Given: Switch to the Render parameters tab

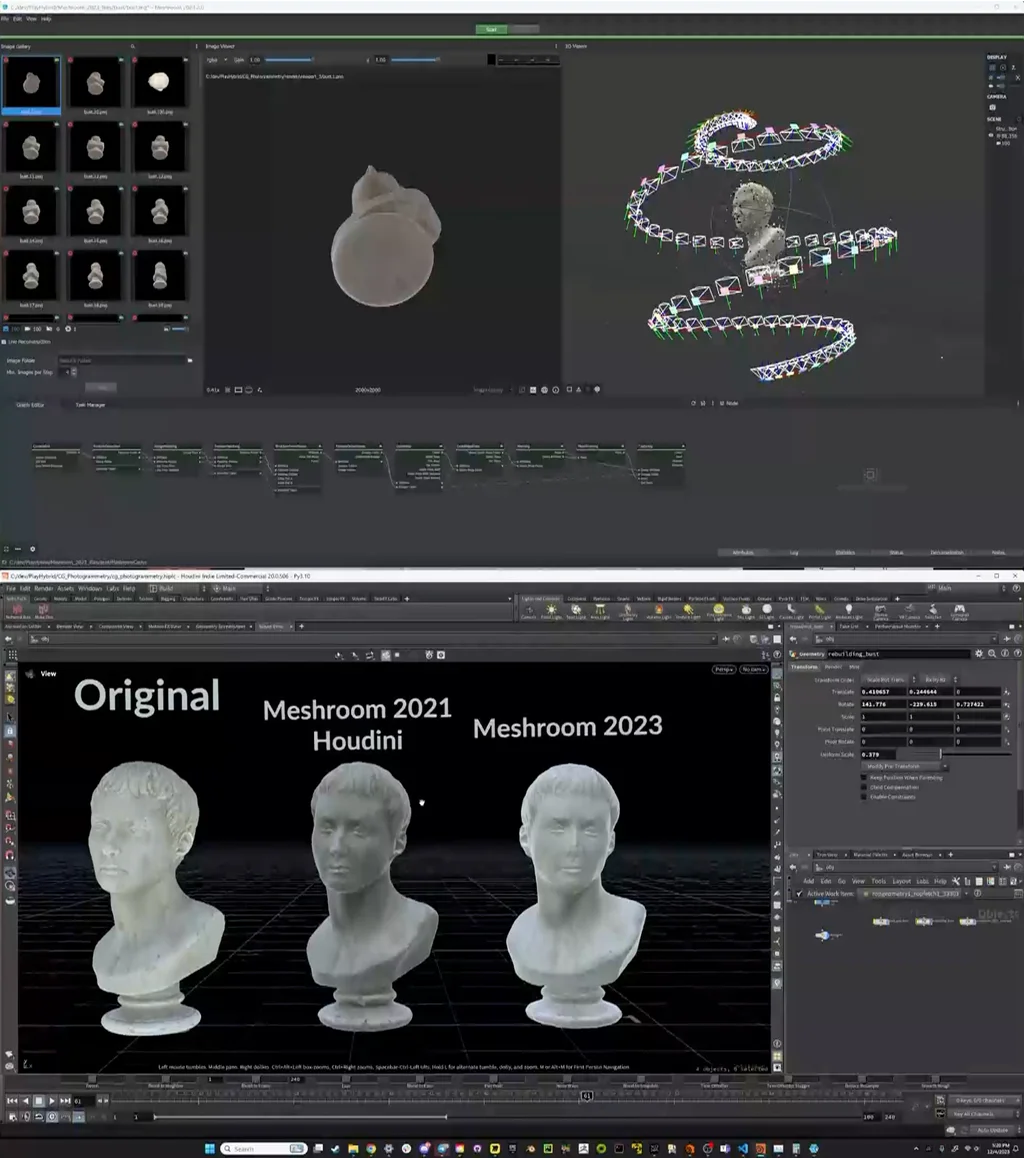Looking at the screenshot, I should tap(832, 667).
